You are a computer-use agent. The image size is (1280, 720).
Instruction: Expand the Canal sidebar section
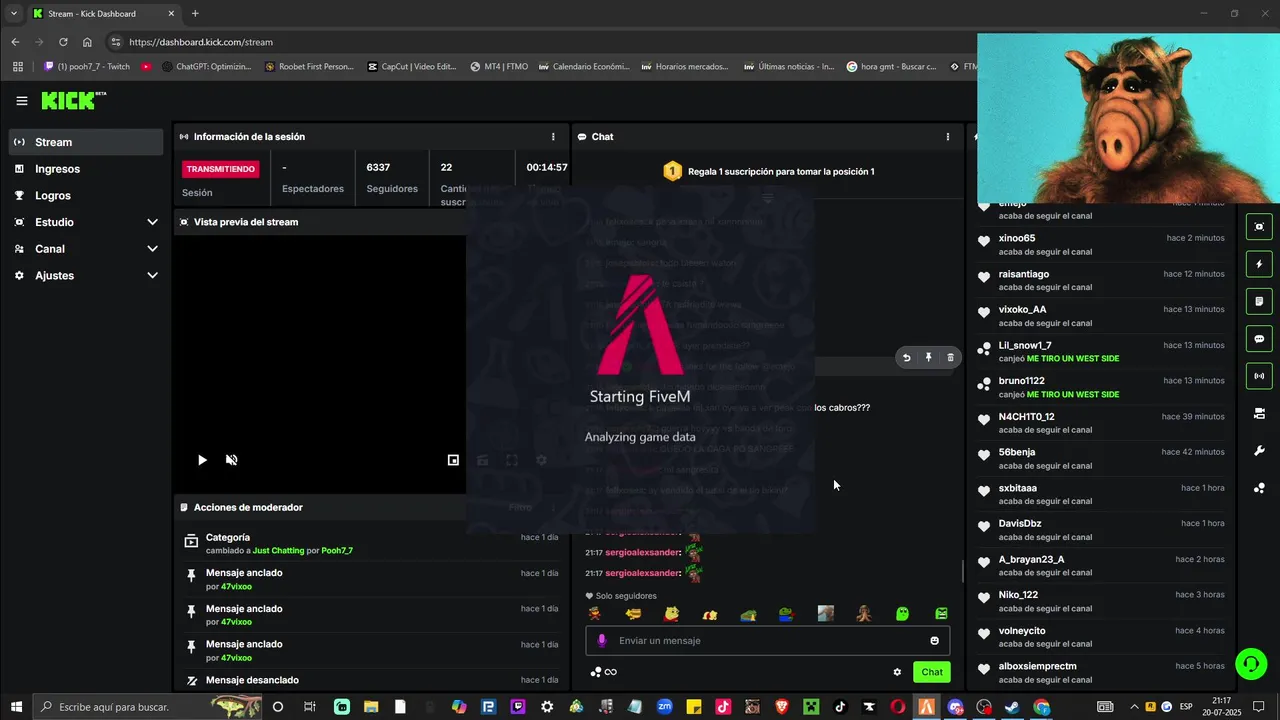pyautogui.click(x=86, y=249)
